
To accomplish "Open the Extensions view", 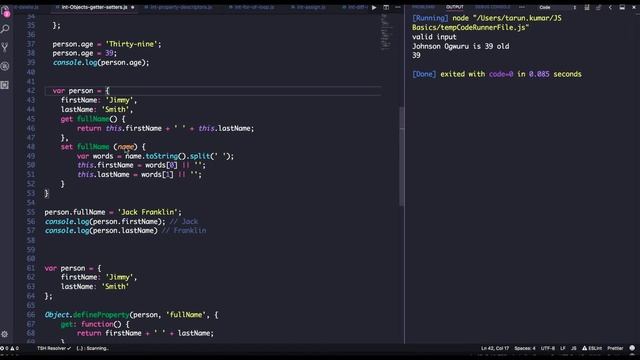I will (x=5, y=85).
